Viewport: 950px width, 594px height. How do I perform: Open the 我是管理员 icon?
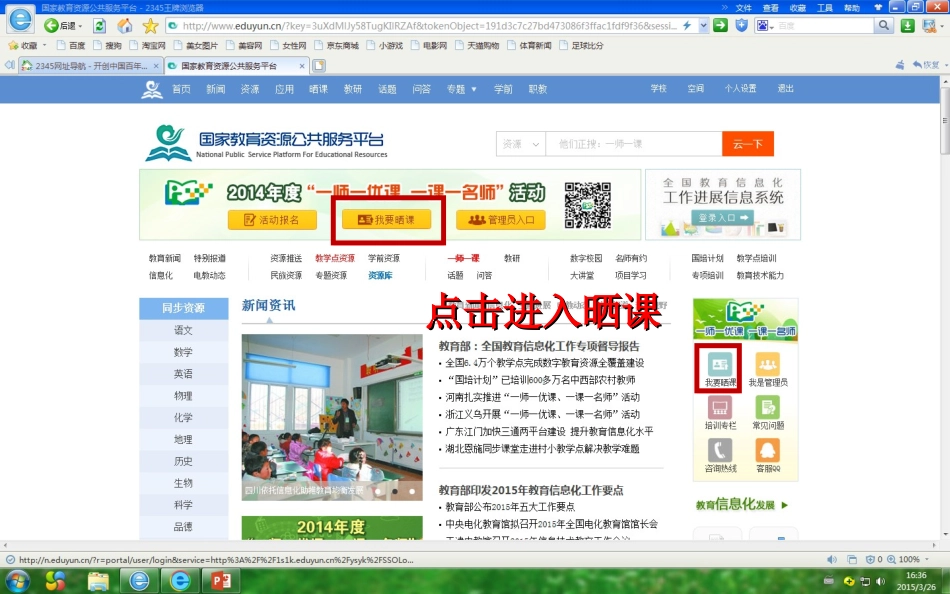pyautogui.click(x=767, y=366)
